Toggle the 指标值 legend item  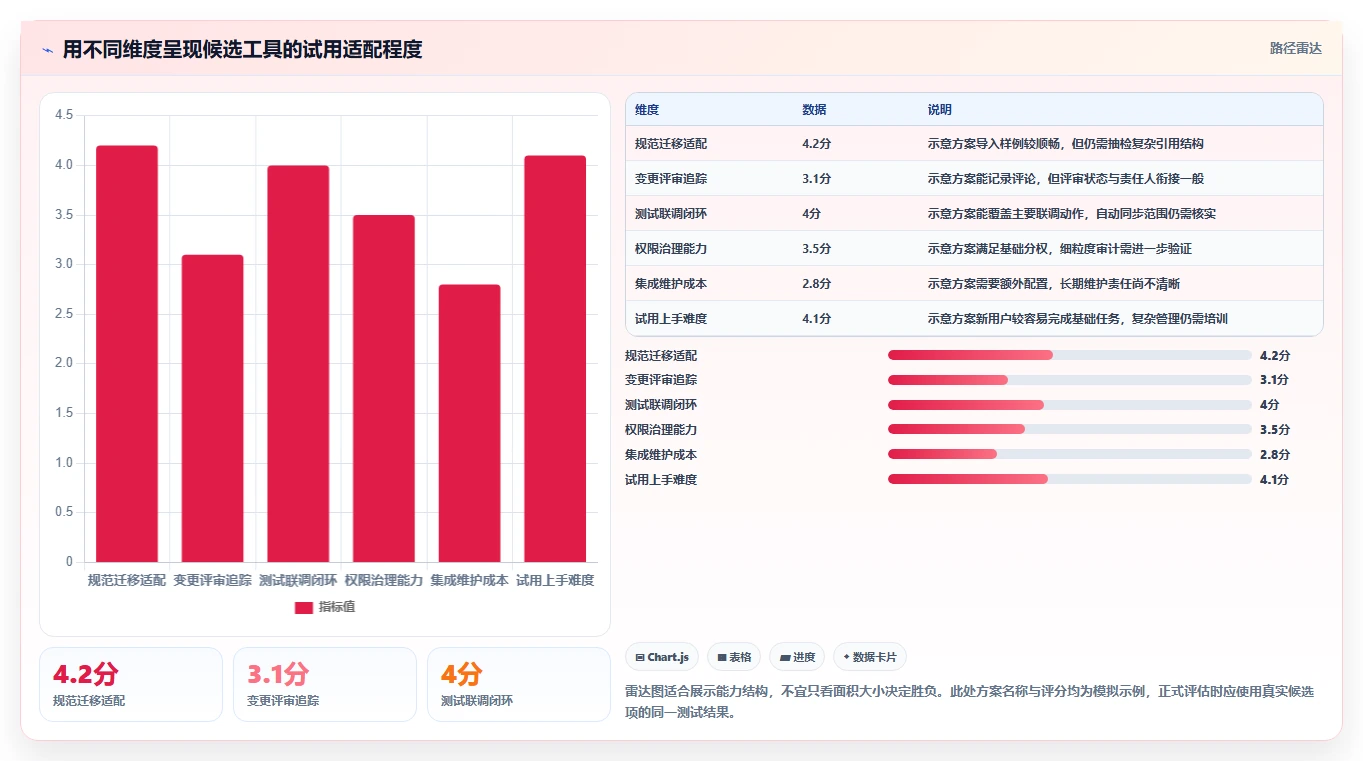[325, 607]
